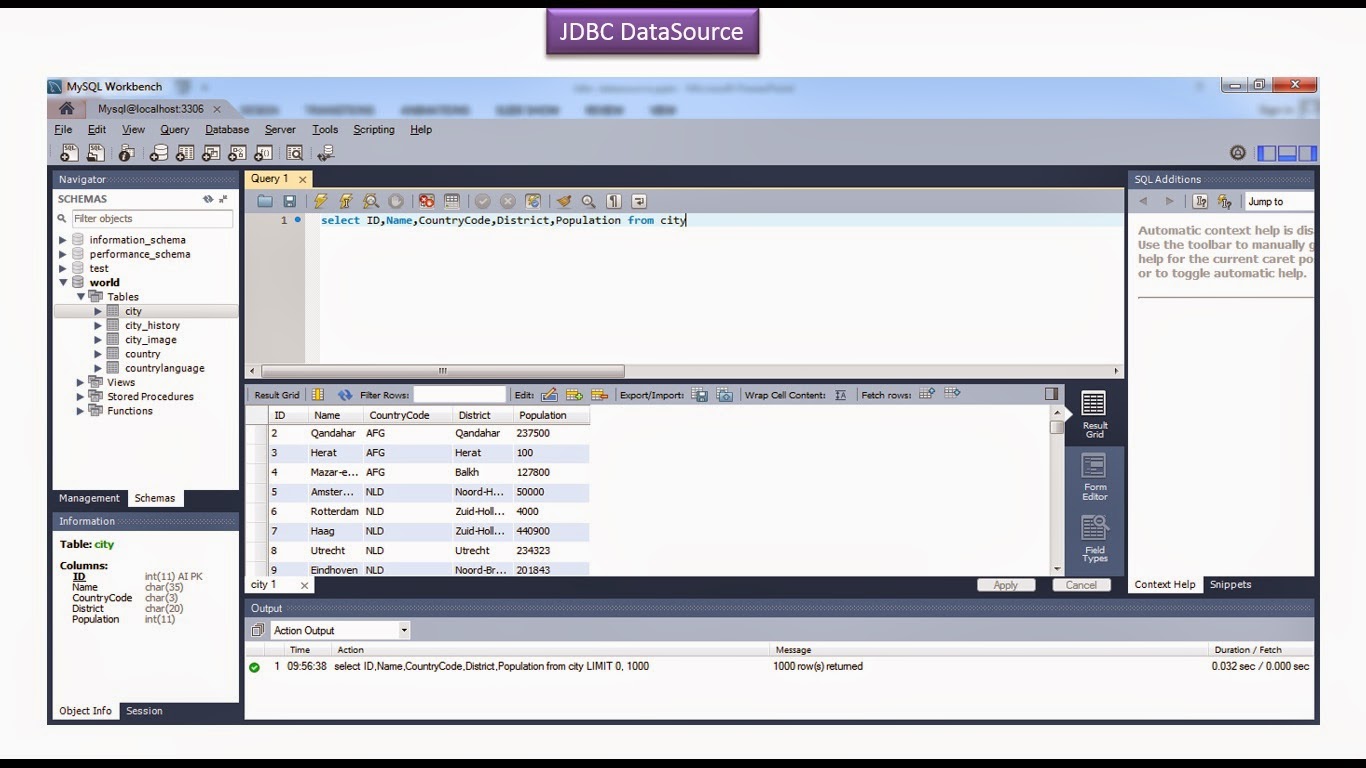Expand the Views node in SCHEMAS
1366x768 pixels.
coord(81,382)
